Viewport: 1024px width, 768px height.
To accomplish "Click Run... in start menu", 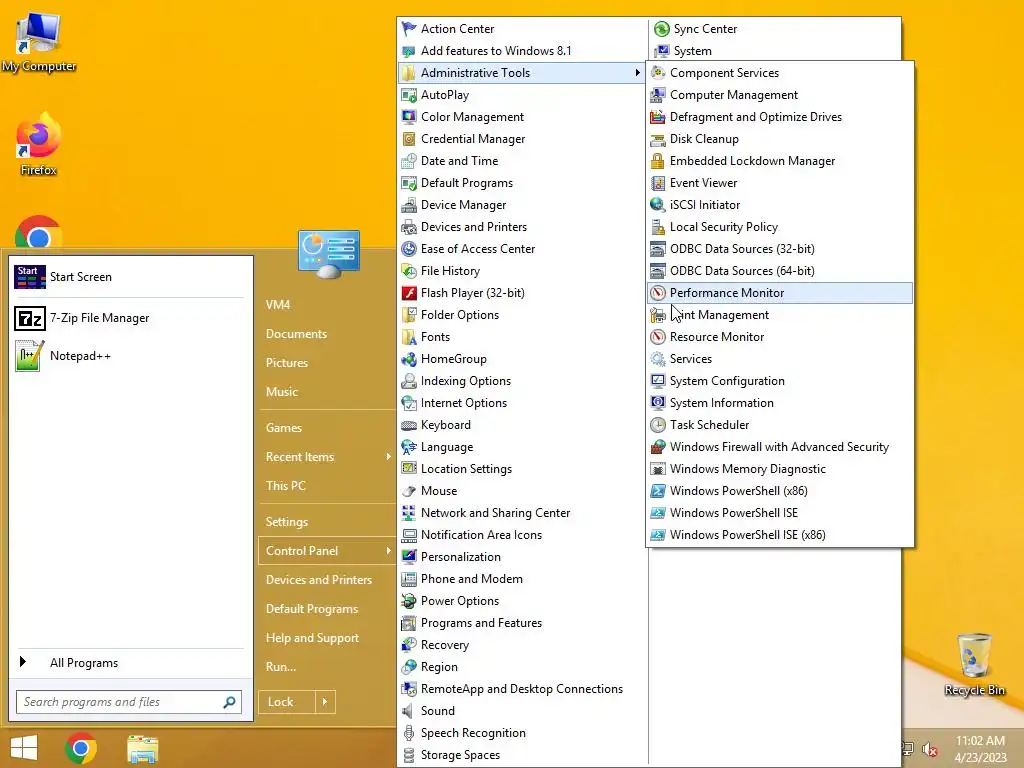I will click(281, 667).
